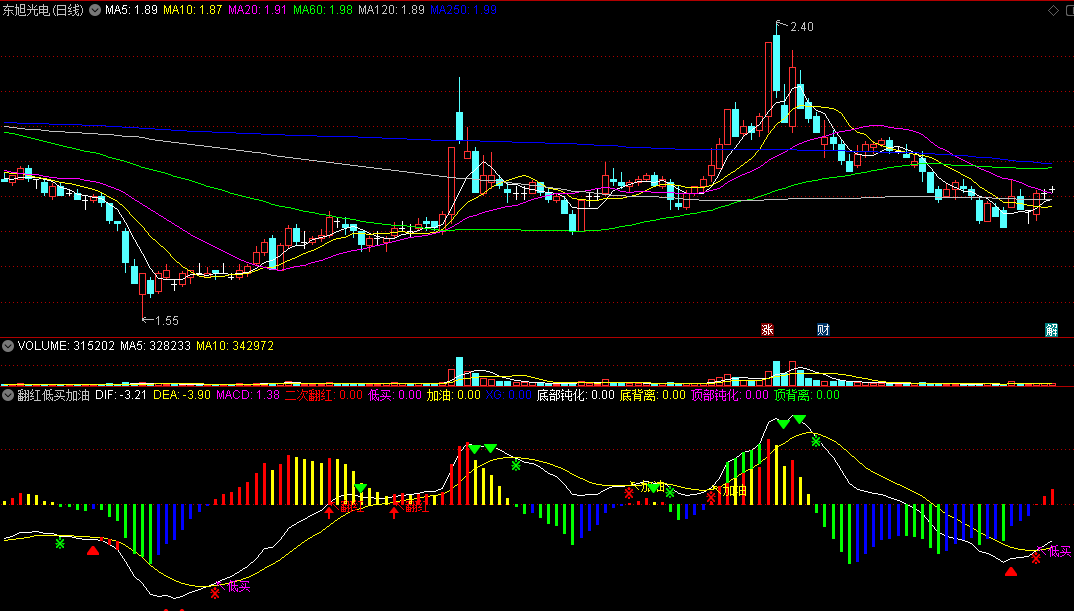
Task: Expand the VOLUME indicator dropdown
Action: pos(8,346)
